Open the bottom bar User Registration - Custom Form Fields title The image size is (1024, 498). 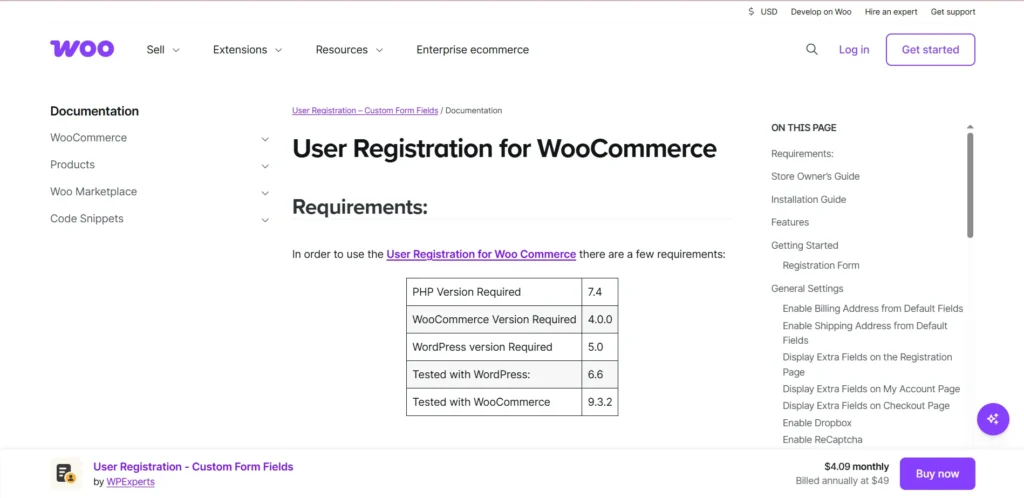pyautogui.click(x=193, y=467)
